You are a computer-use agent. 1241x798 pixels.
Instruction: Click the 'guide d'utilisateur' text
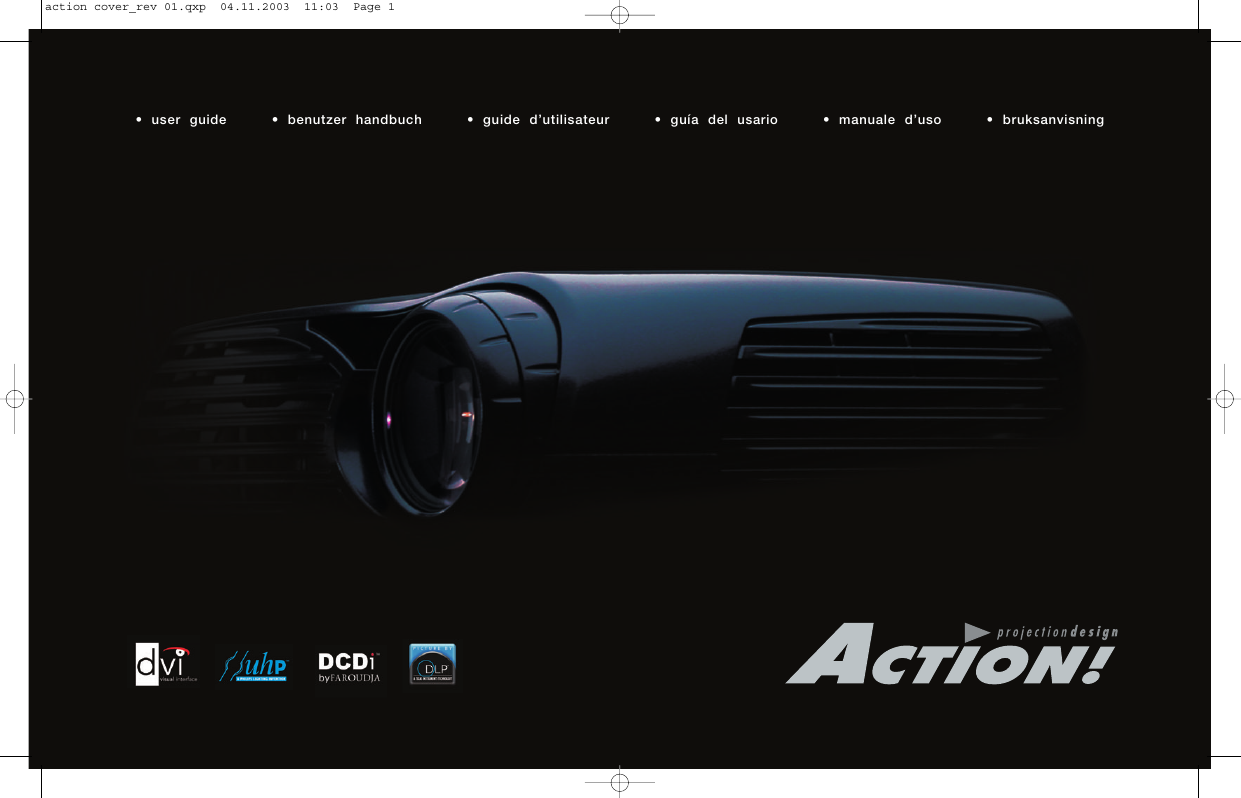click(x=546, y=120)
